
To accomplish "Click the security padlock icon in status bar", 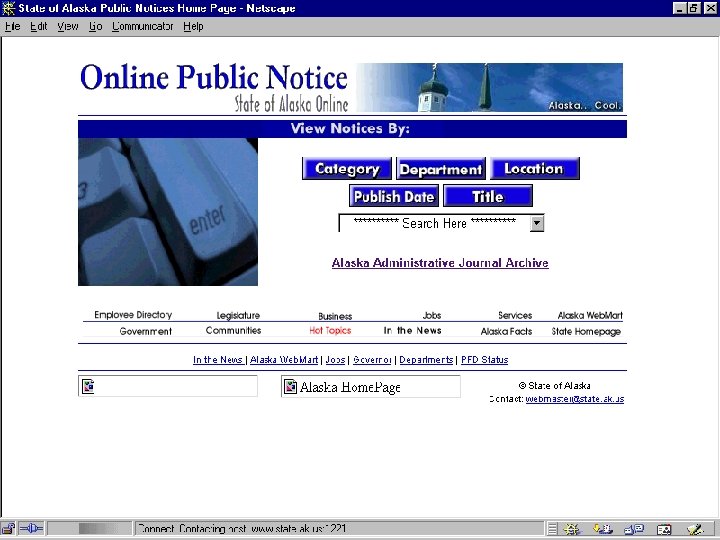I will 8,529.
